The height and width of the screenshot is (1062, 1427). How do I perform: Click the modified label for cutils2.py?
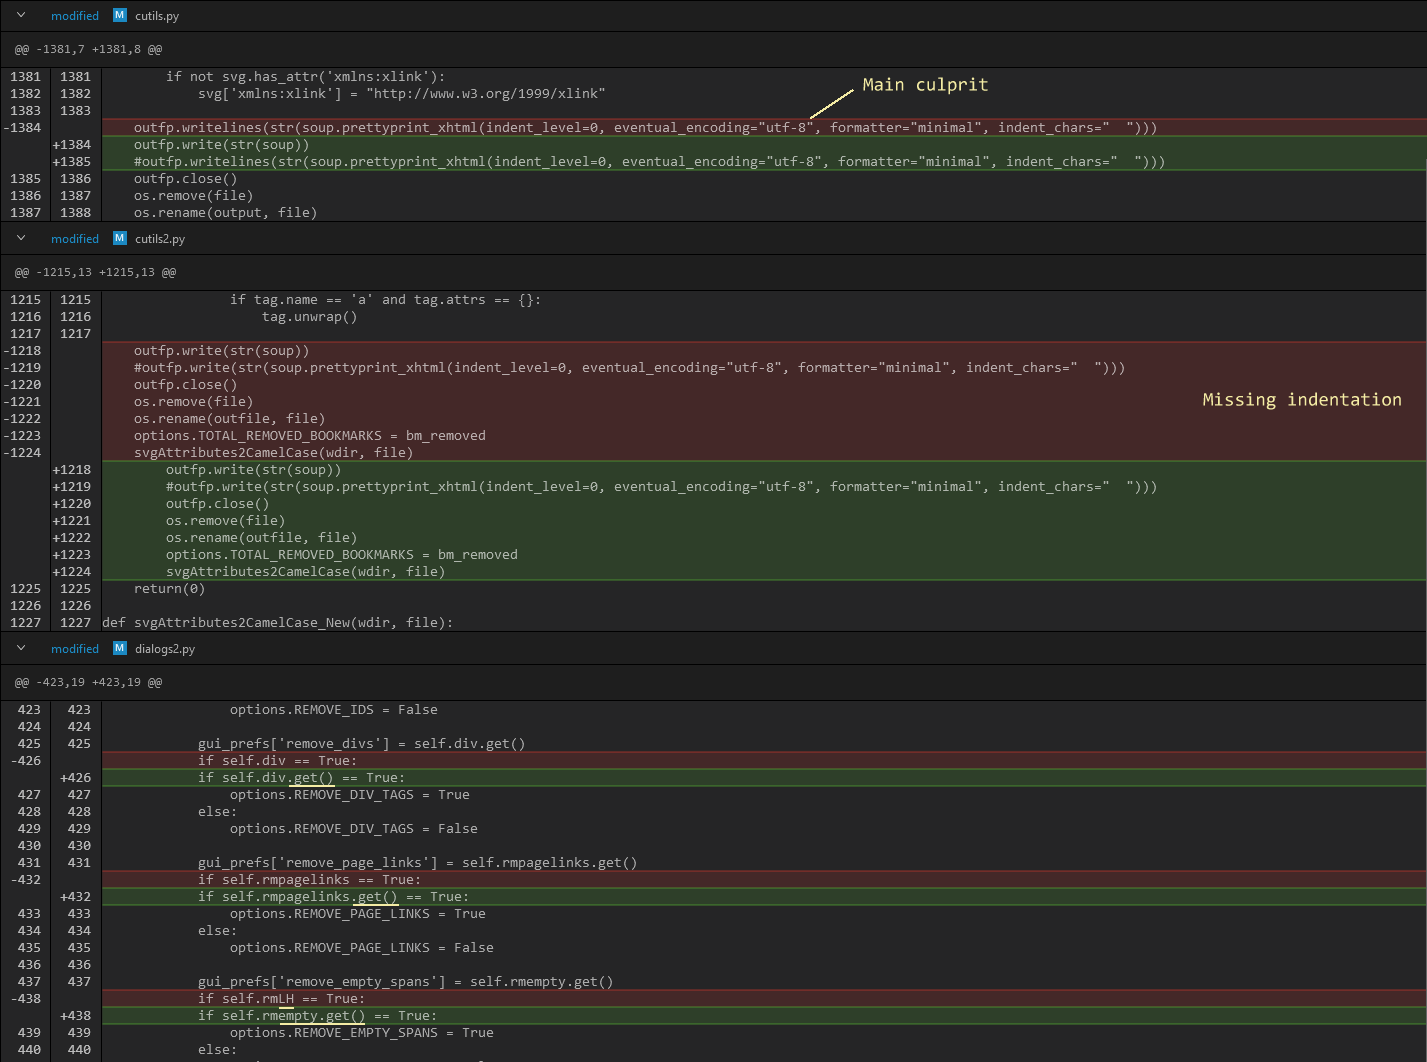75,239
